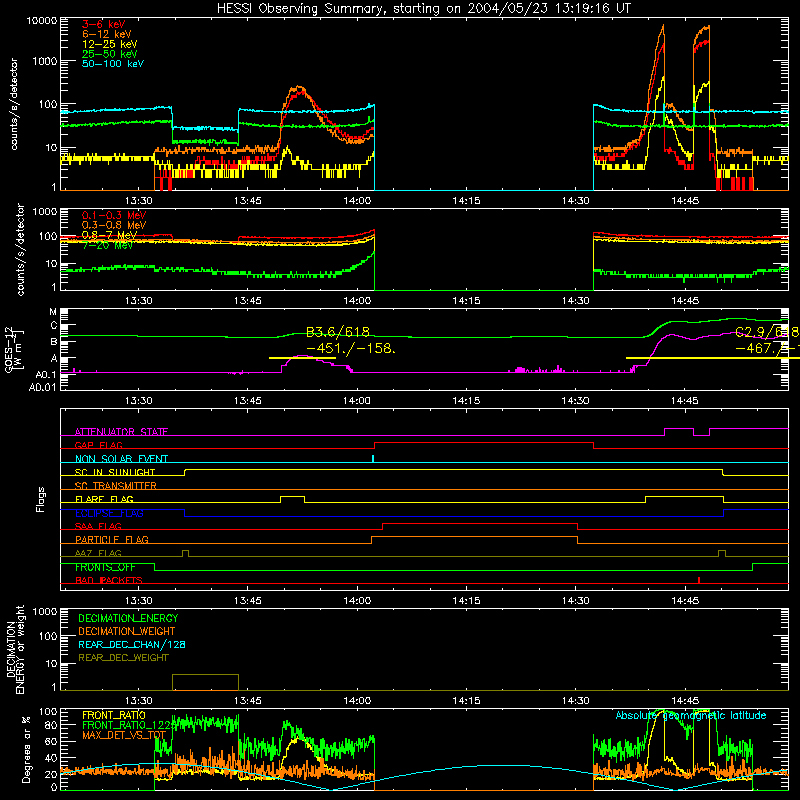Select the cyan 50-100 keV legend entry

click(x=112, y=64)
